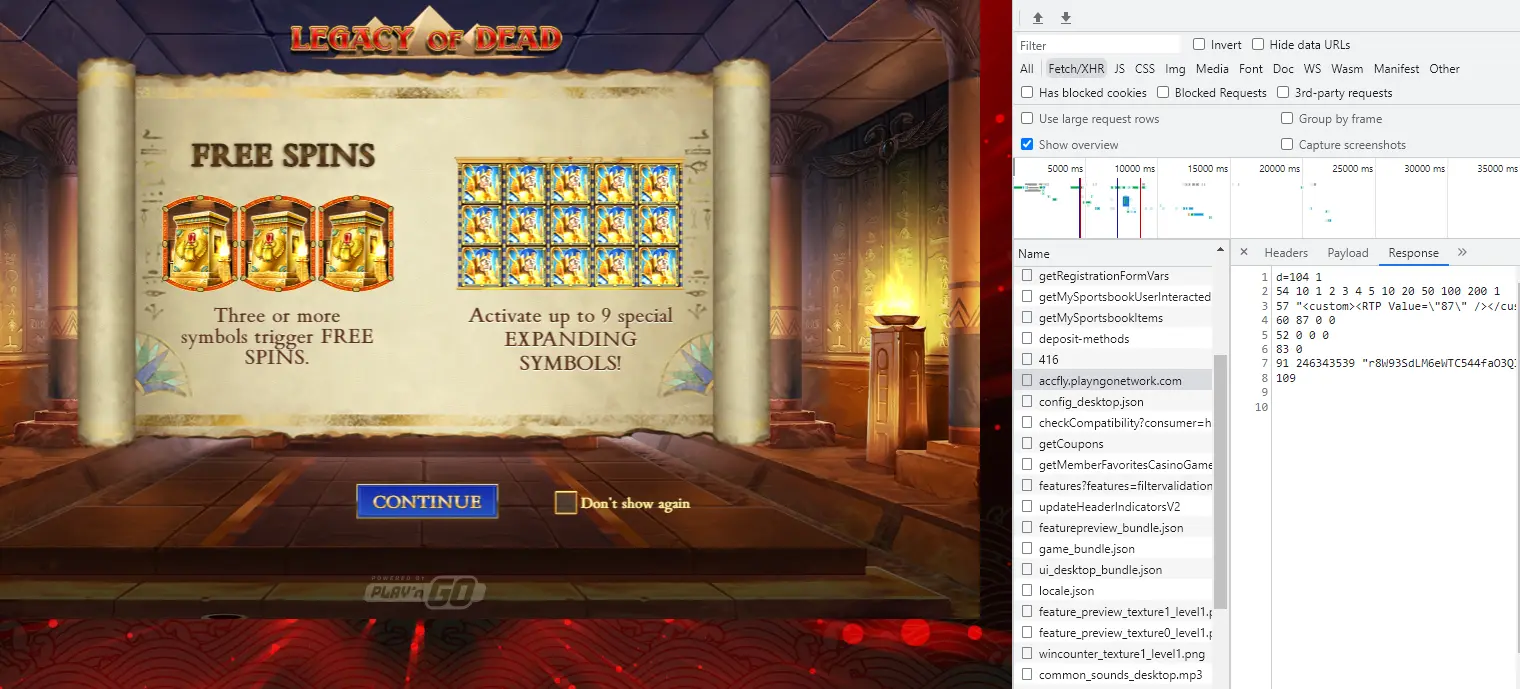The image size is (1520, 689).
Task: Click checkbox beside locale.json row
Action: [1027, 591]
